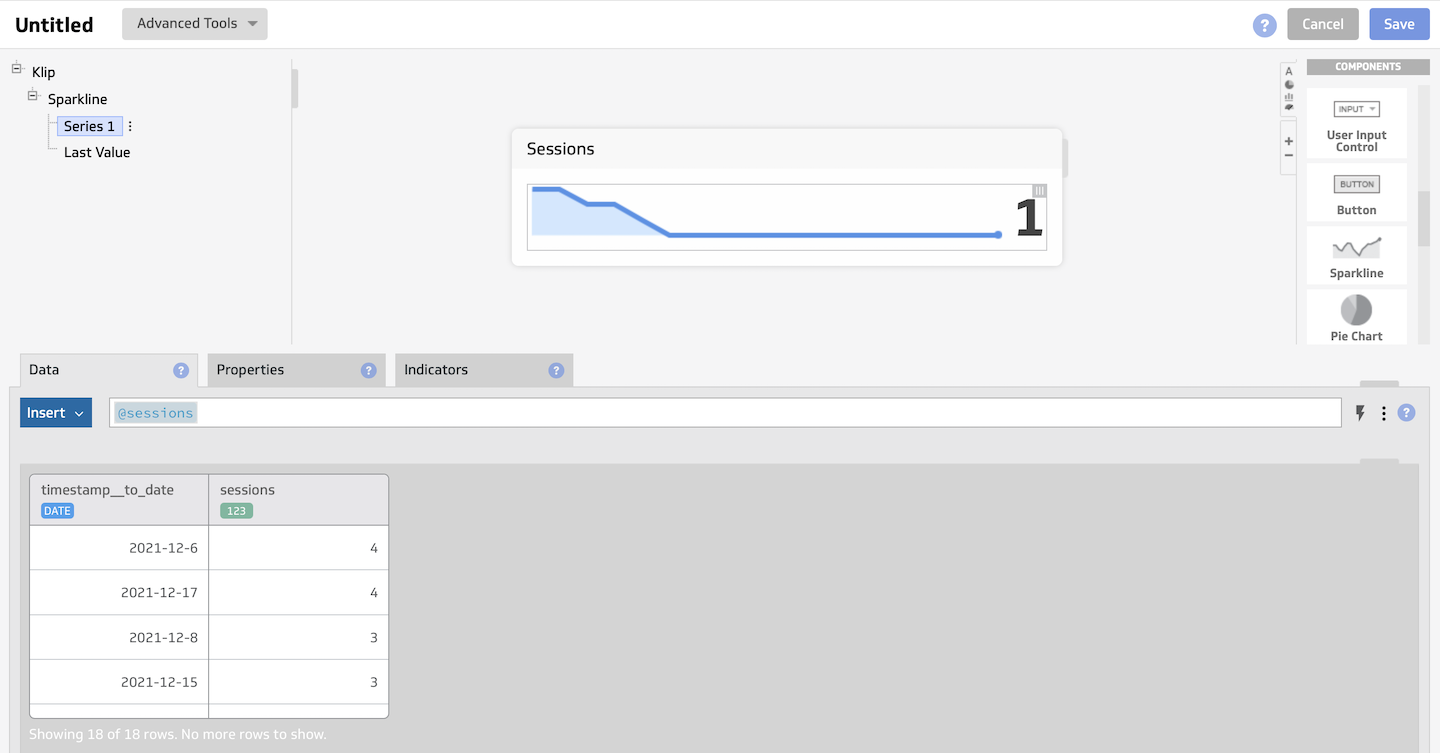Image resolution: width=1440 pixels, height=753 pixels.
Task: Select the Sparkline component
Action: pyautogui.click(x=1356, y=255)
